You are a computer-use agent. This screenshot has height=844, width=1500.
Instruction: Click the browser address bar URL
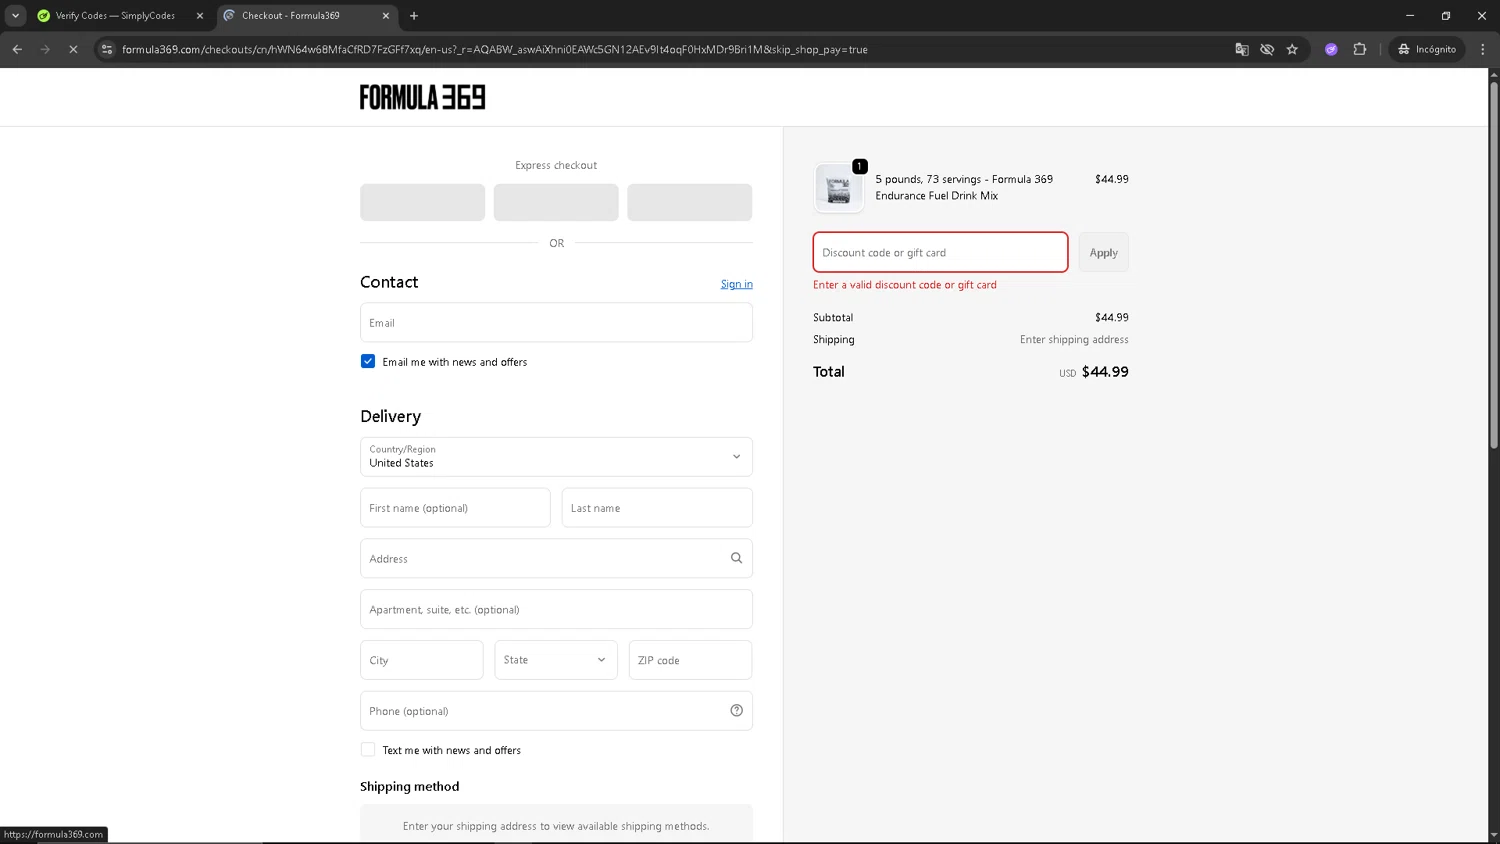(x=495, y=49)
